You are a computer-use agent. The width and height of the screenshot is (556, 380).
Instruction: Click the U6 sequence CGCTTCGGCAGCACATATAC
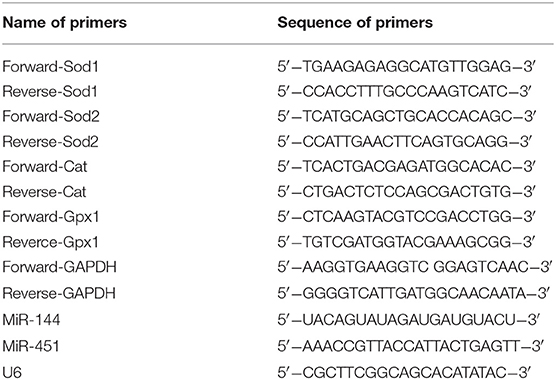click(x=404, y=373)
